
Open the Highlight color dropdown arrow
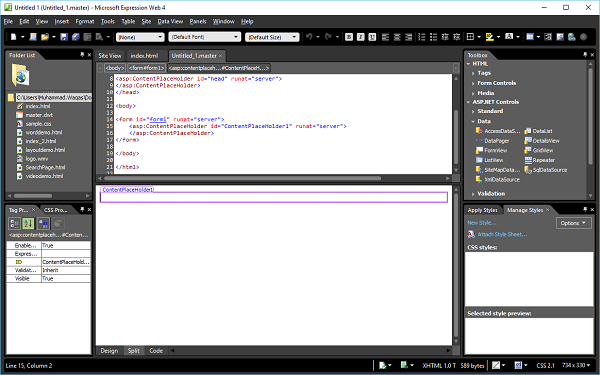pos(498,37)
